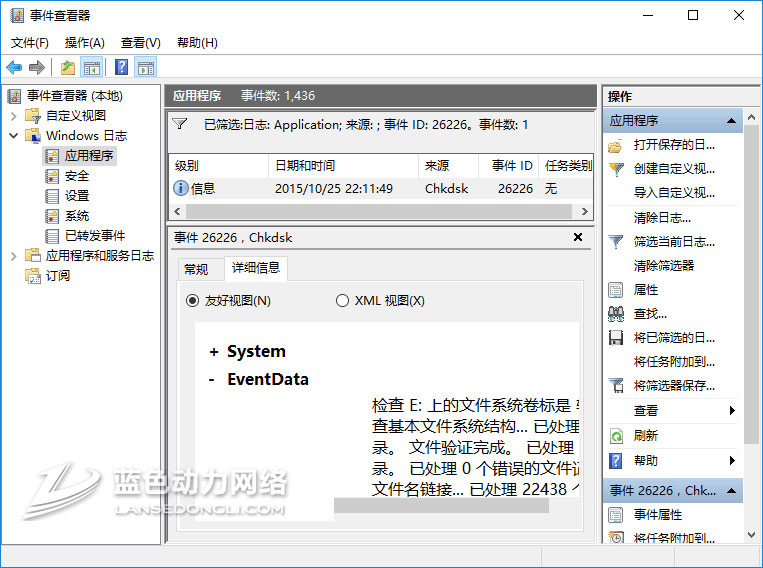763x568 pixels.
Task: Click 清除筛选器 action link
Action: pyautogui.click(x=663, y=265)
